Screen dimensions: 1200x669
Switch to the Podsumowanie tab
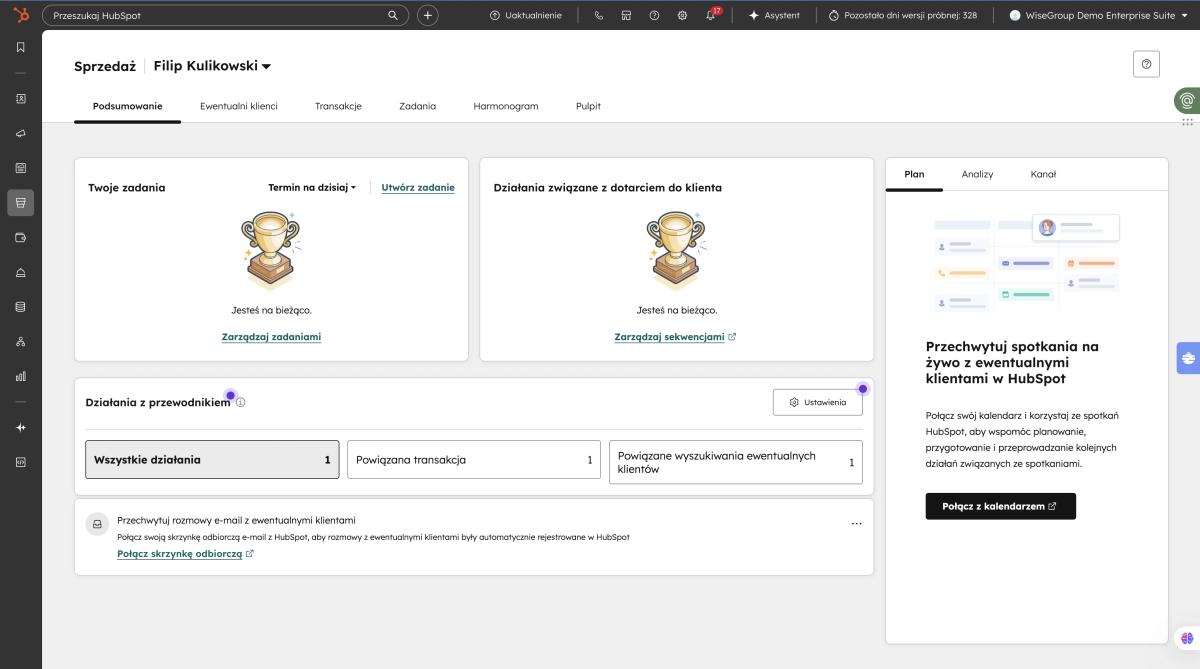click(128, 106)
